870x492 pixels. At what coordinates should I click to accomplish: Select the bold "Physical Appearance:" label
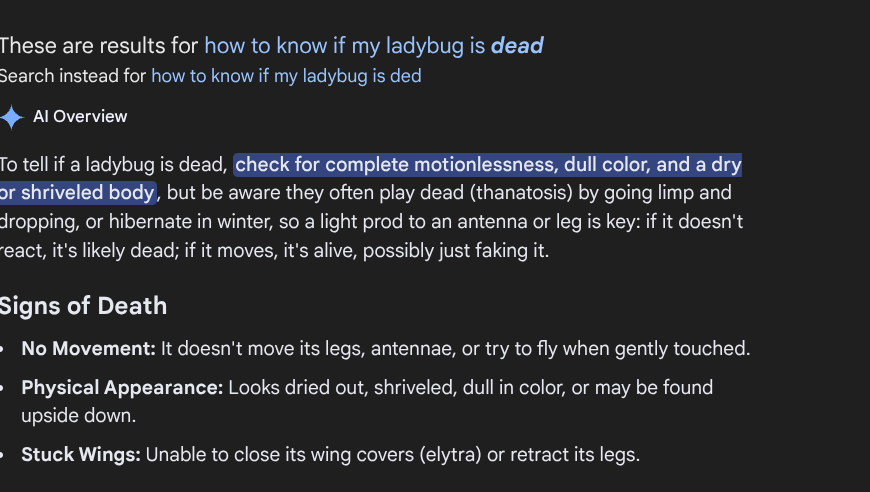point(122,387)
